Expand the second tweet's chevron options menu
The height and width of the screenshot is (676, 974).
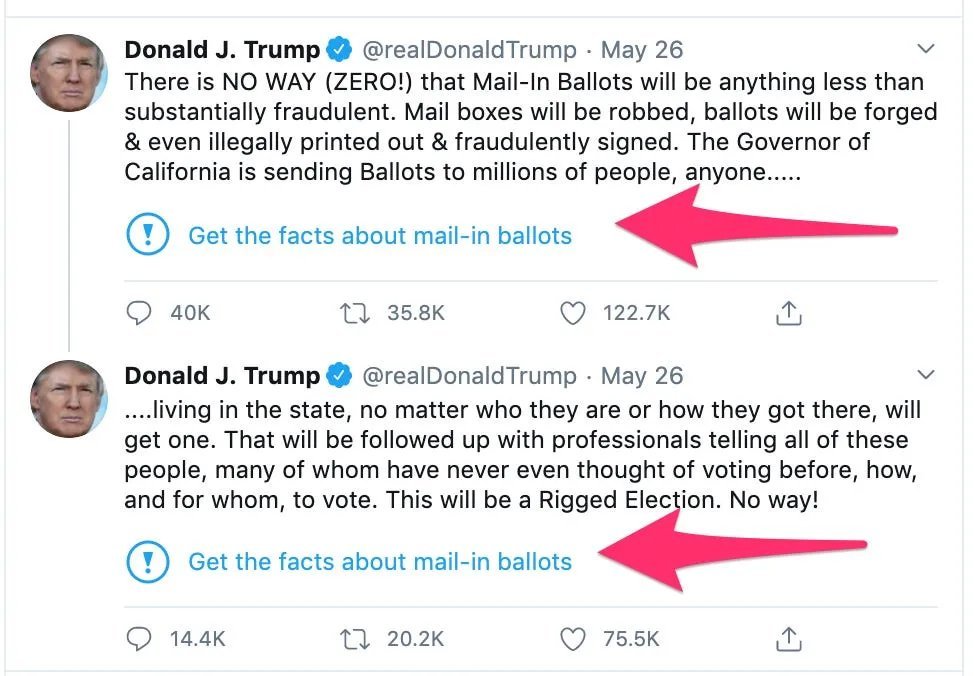point(926,375)
